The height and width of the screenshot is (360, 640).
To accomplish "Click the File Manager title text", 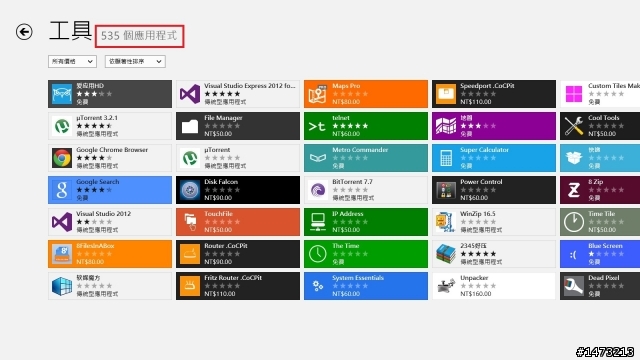I will 223,118.
